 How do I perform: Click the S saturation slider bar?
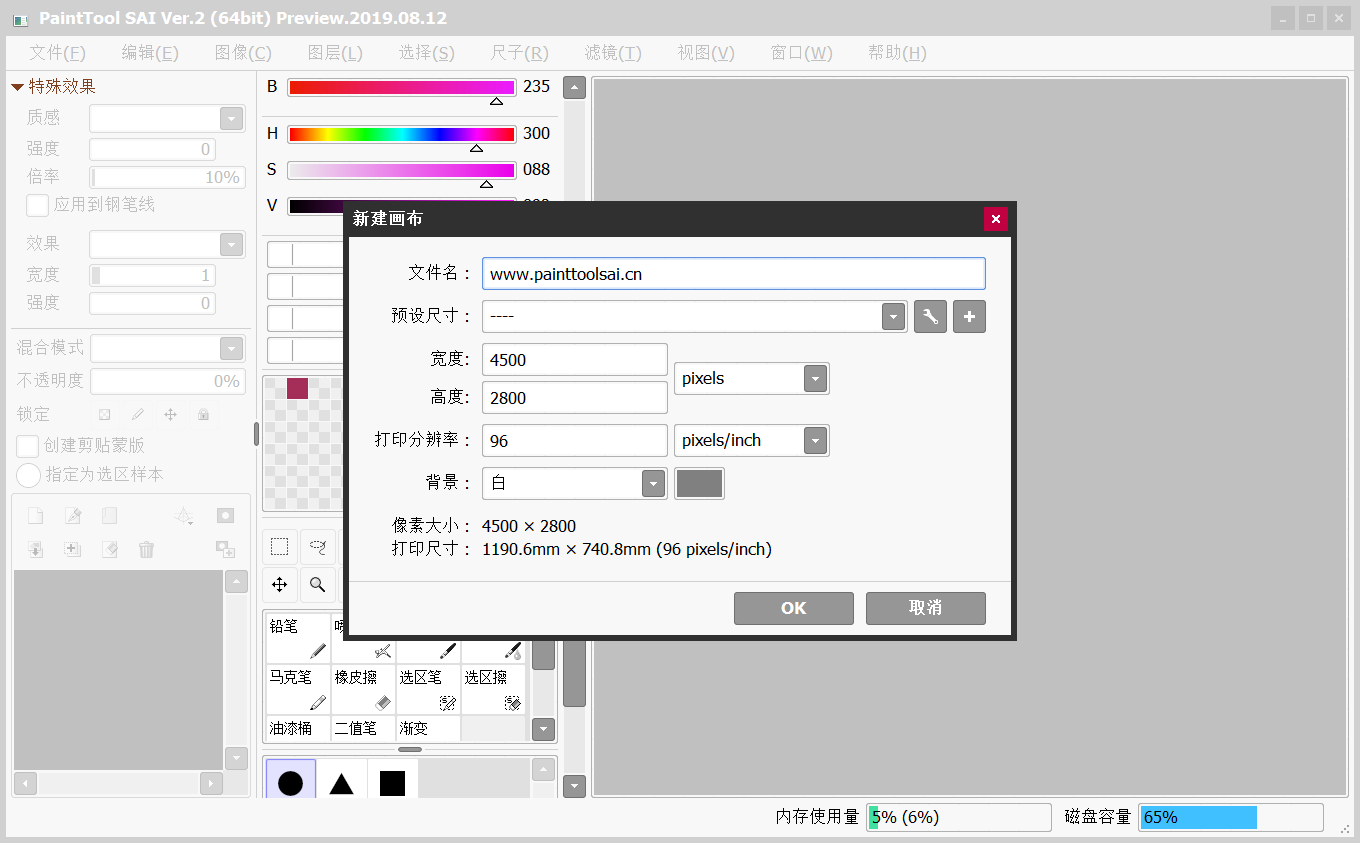tap(401, 170)
